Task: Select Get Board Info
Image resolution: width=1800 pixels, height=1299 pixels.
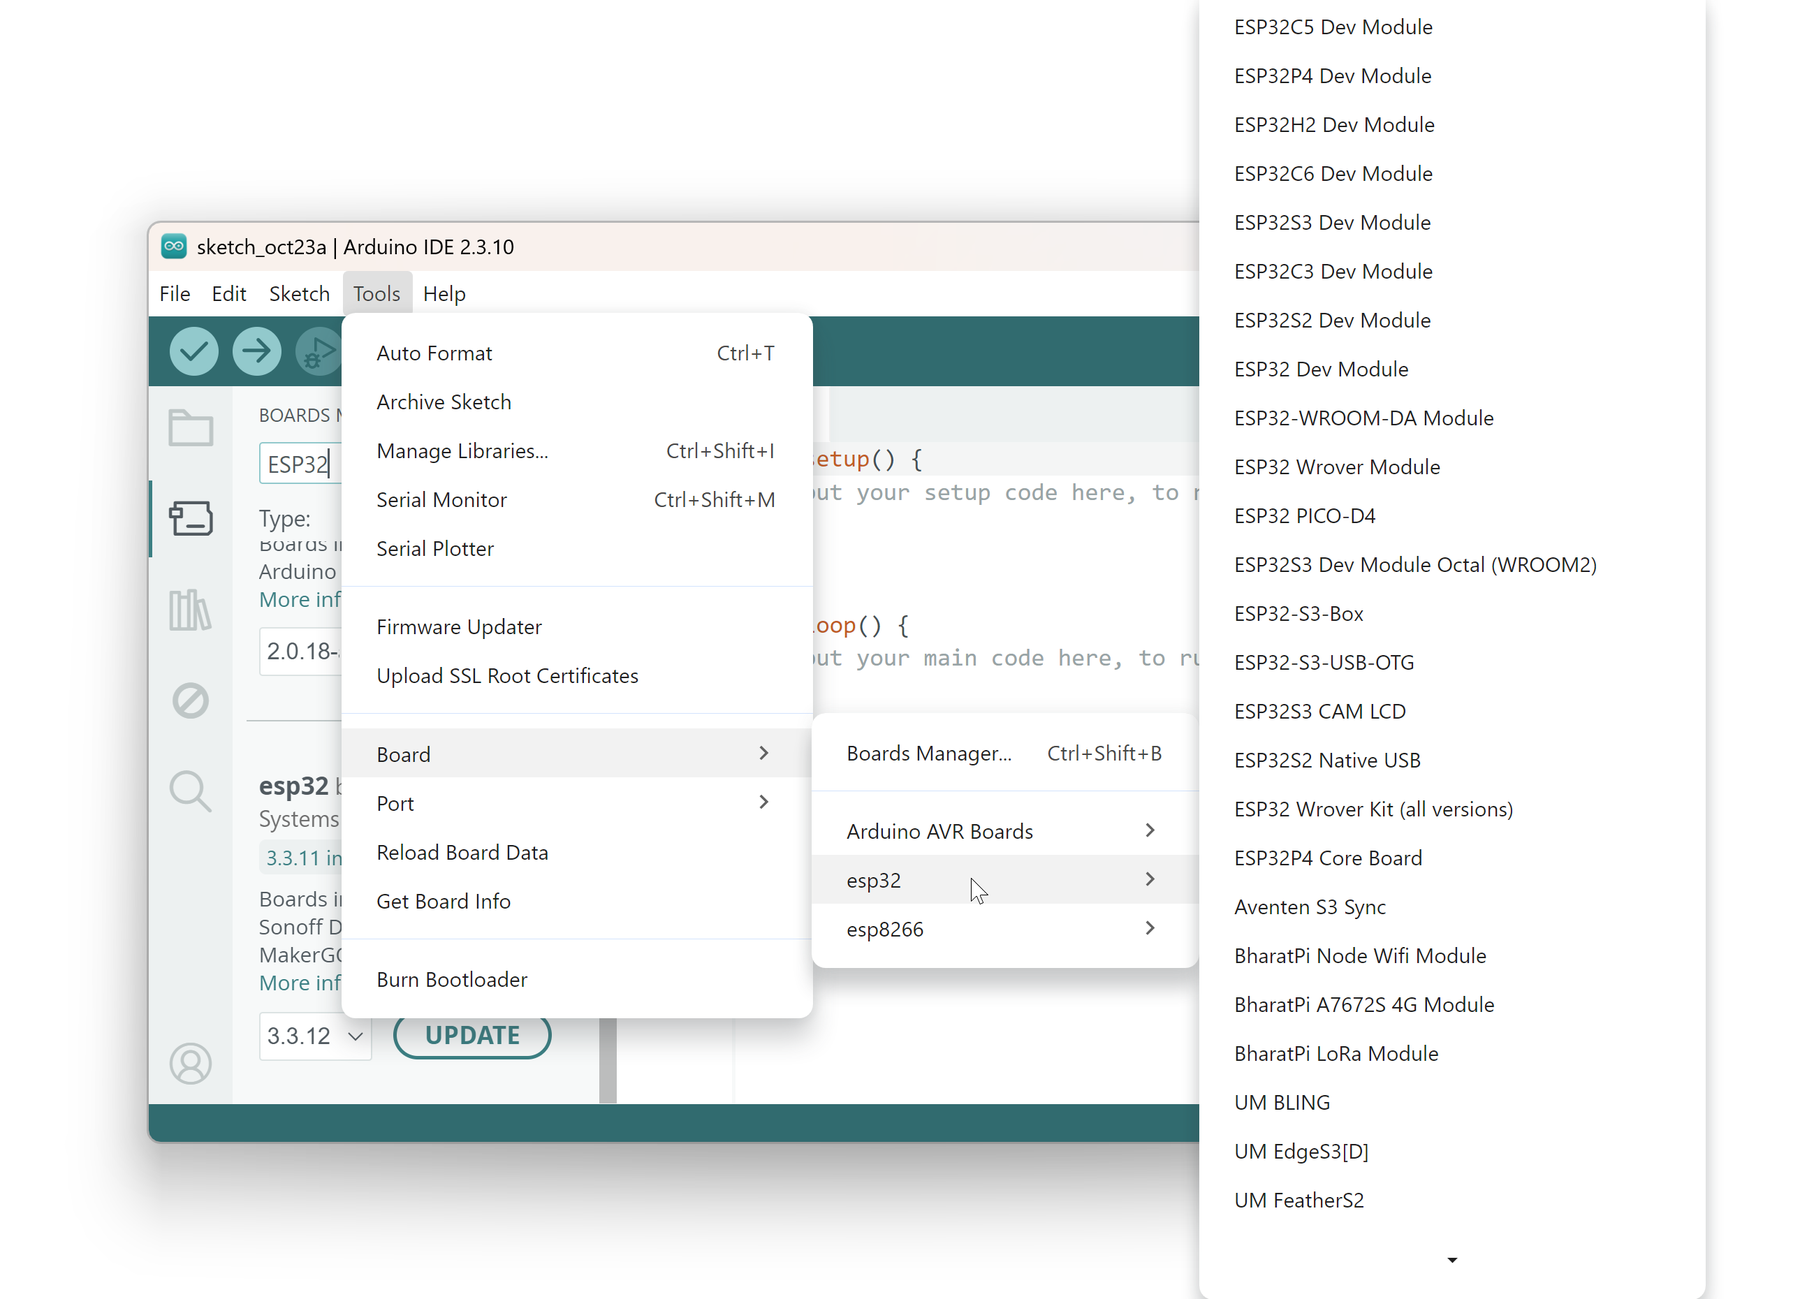Action: (x=576, y=901)
